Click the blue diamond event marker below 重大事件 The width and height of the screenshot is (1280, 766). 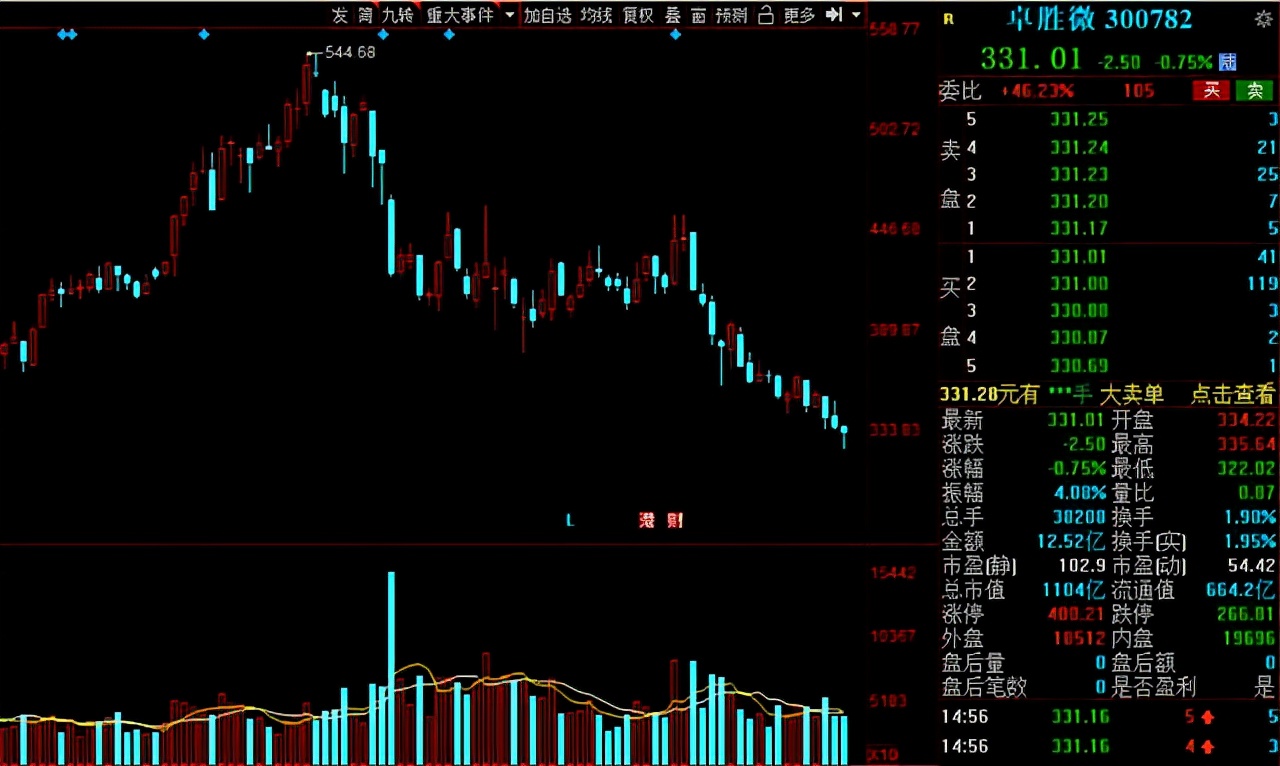point(449,35)
